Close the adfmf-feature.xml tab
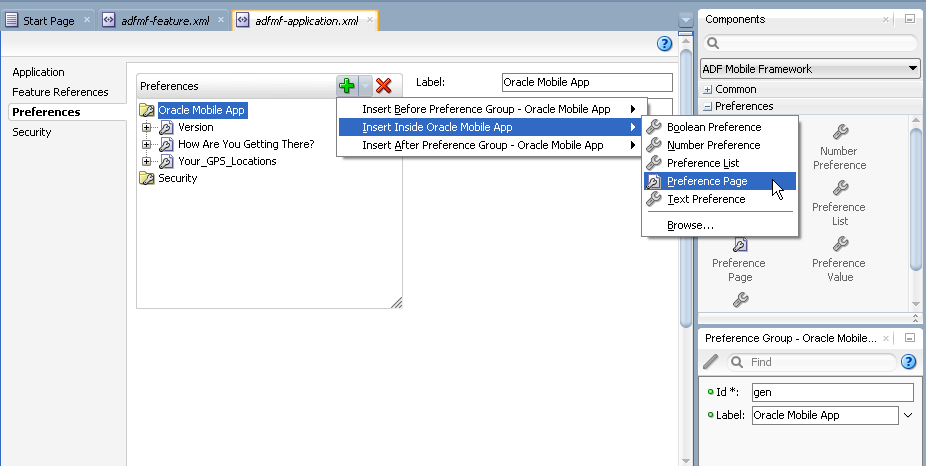Screen dimensions: 926x466 point(221,19)
